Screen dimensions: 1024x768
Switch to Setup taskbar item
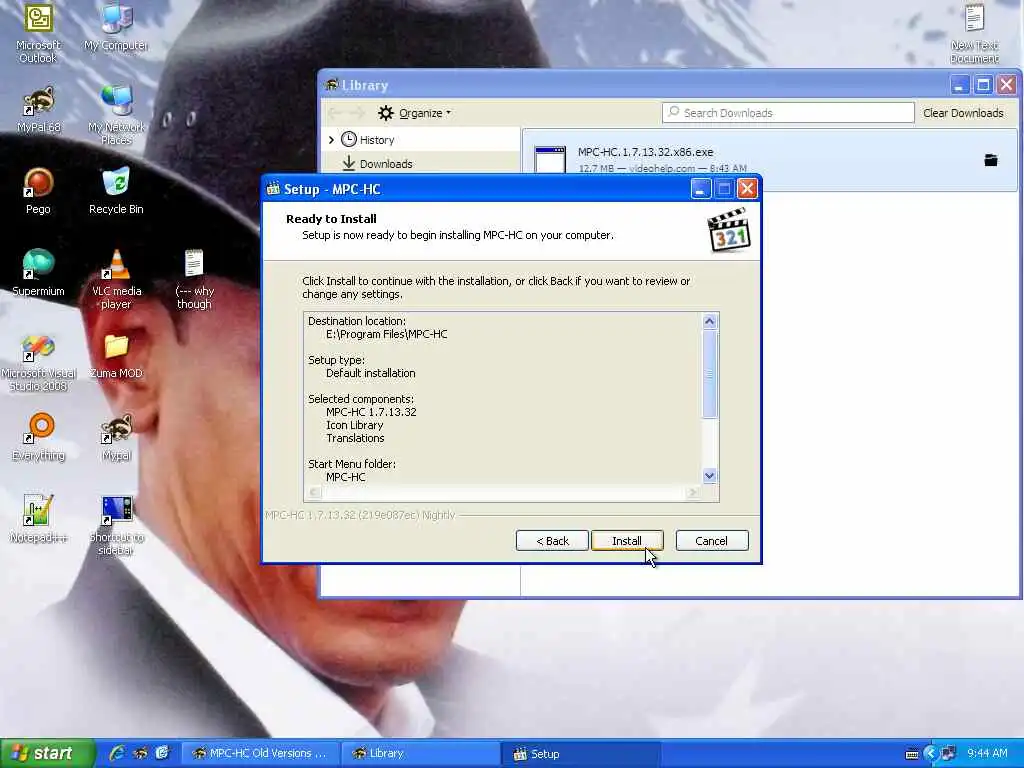[581, 754]
